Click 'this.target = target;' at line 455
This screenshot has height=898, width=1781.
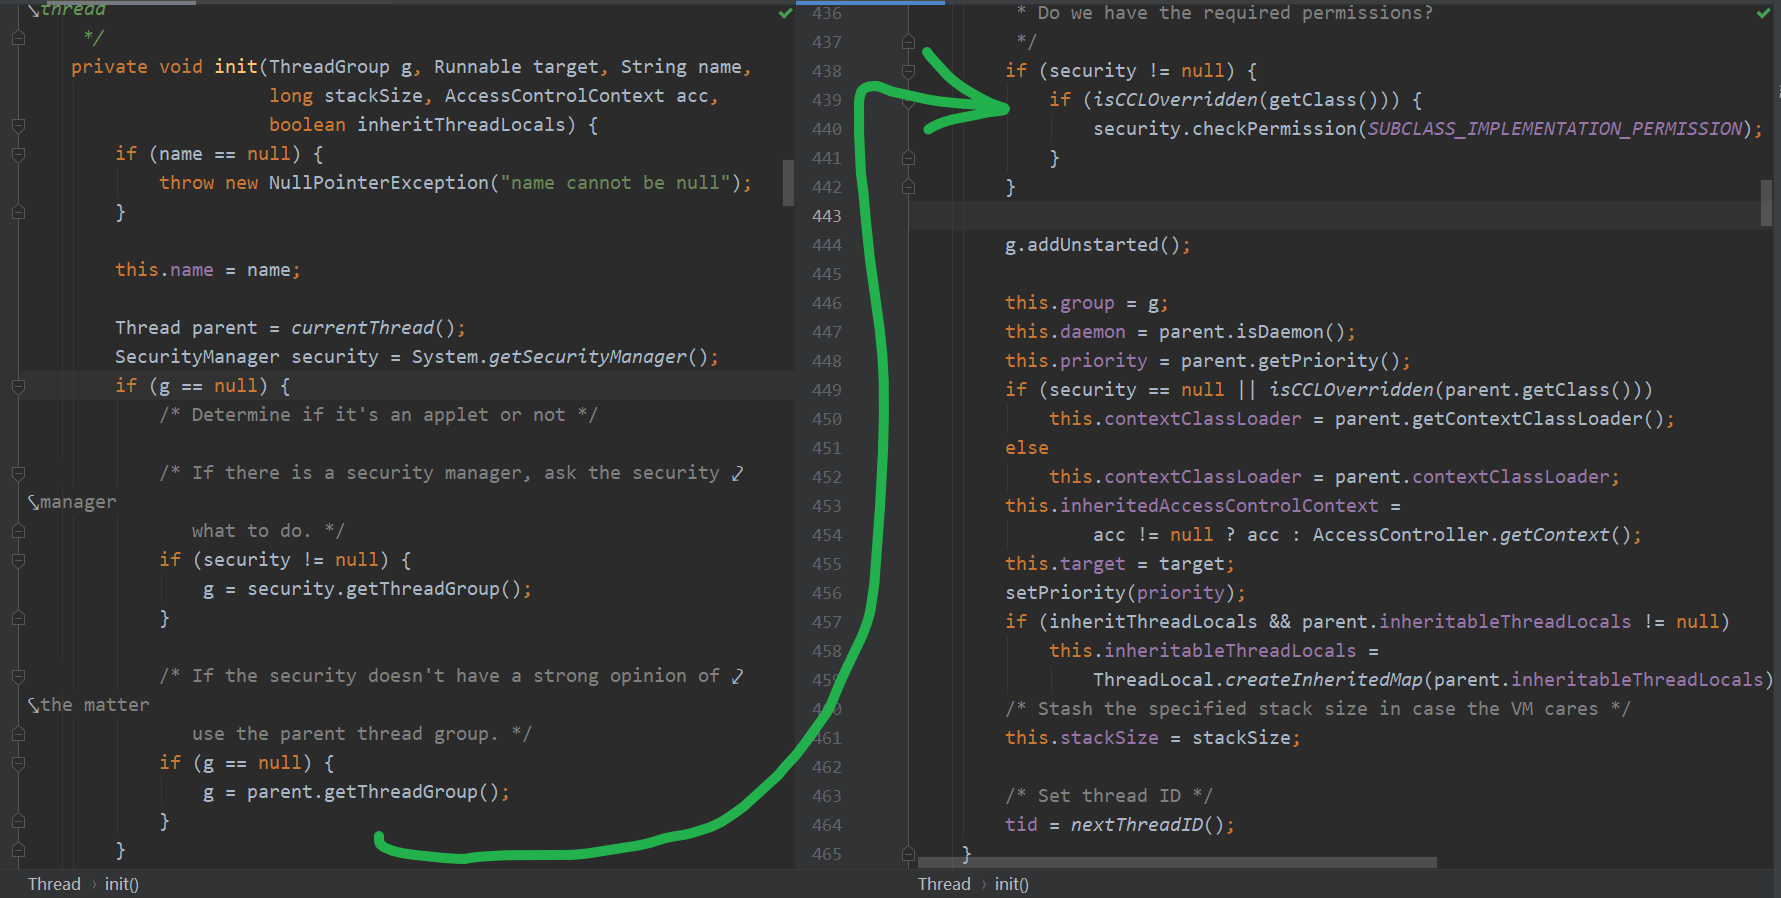(x=1120, y=564)
